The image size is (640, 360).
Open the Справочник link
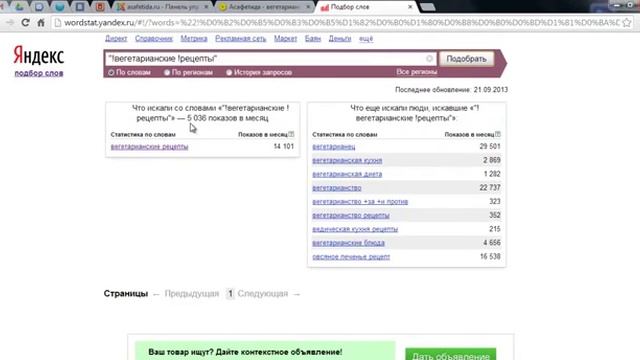pos(154,38)
